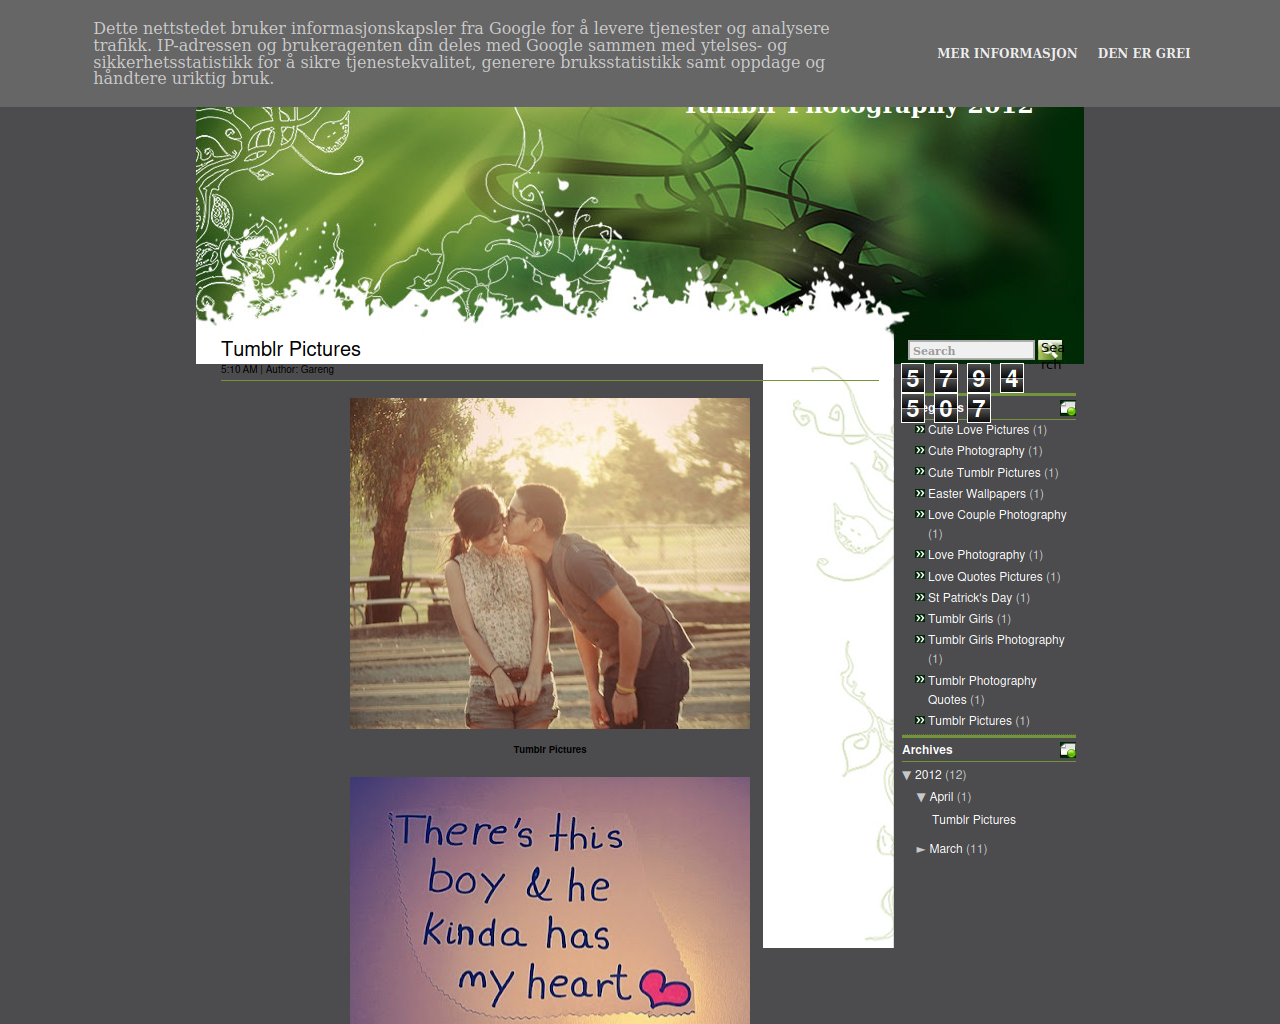Expand the March archive month
1280x1024 pixels.
[x=921, y=849]
